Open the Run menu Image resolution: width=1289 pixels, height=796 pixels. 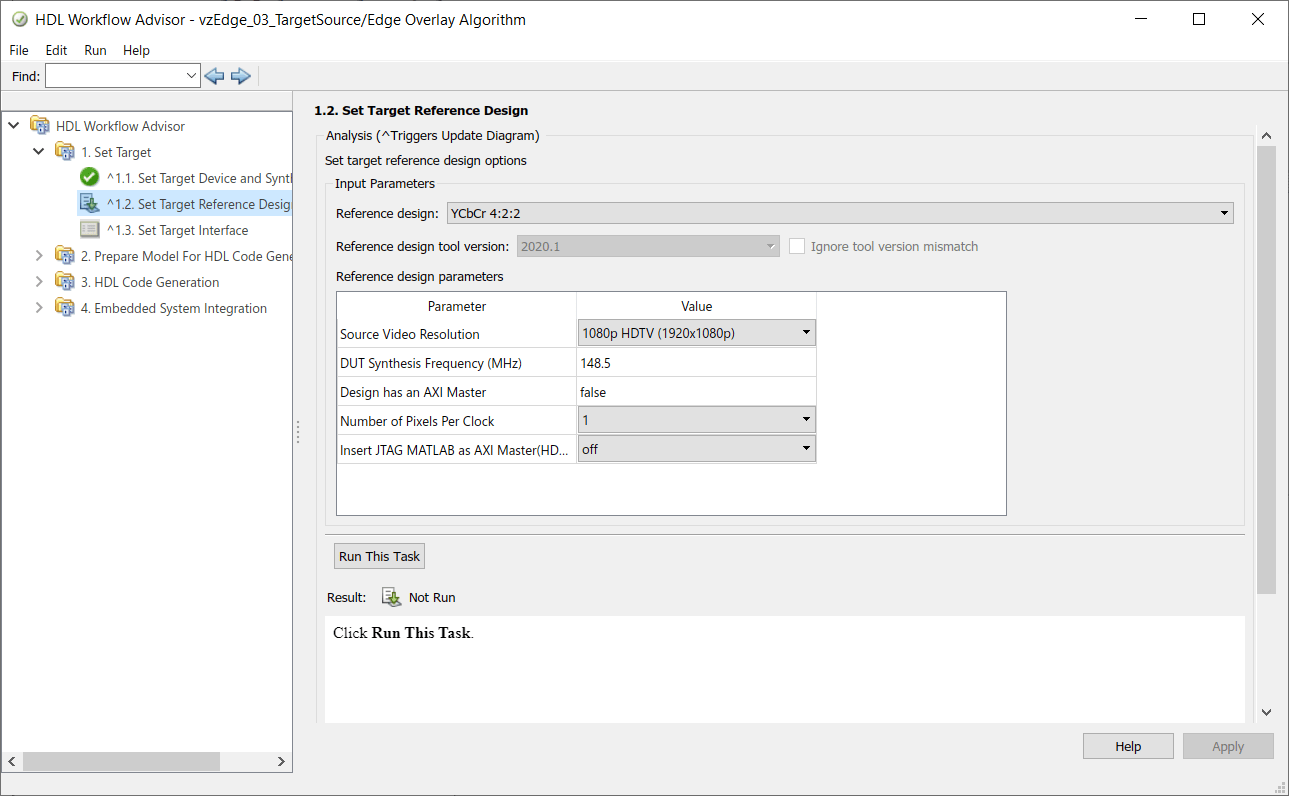[x=95, y=50]
